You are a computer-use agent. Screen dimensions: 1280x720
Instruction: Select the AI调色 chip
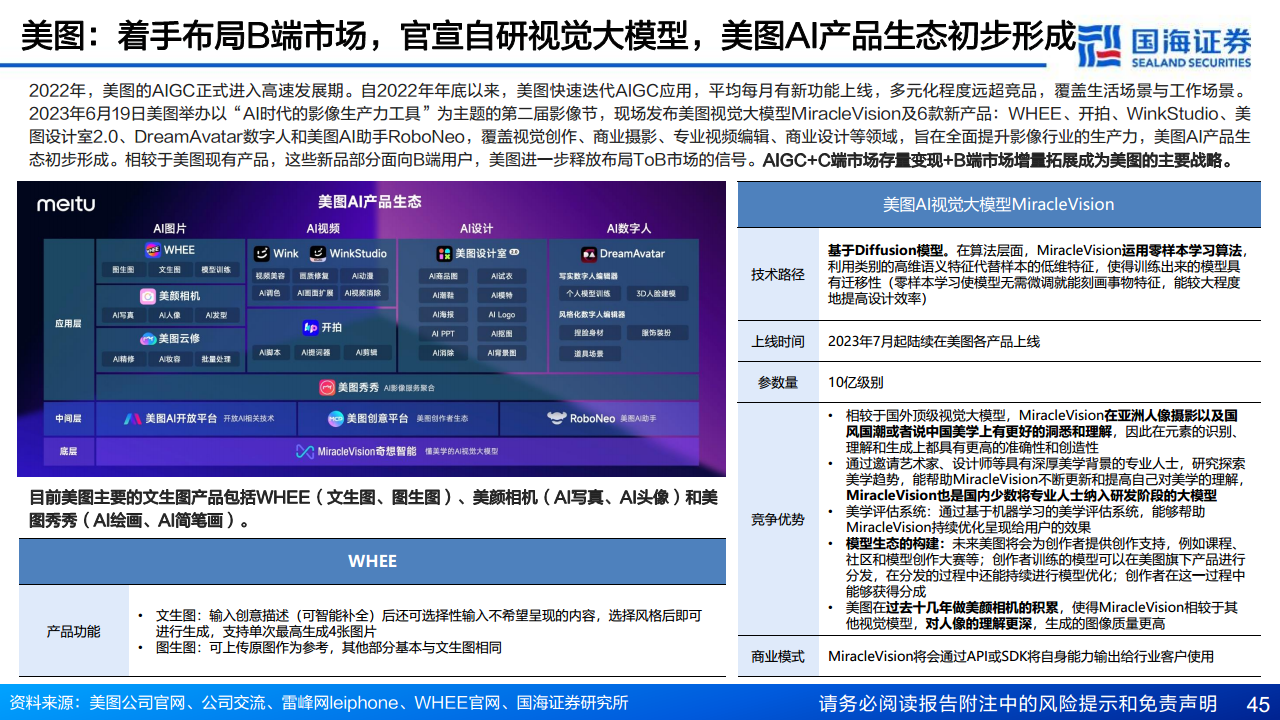tap(271, 293)
